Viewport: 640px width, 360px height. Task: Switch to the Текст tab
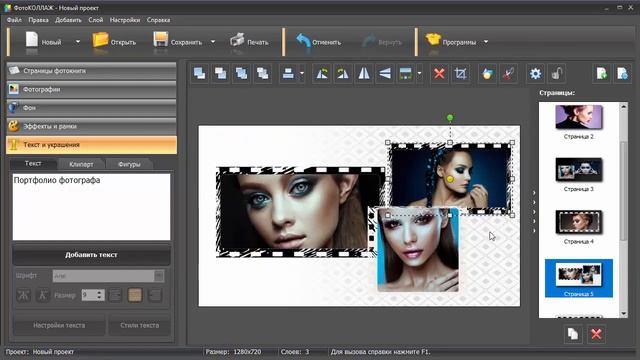click(33, 163)
